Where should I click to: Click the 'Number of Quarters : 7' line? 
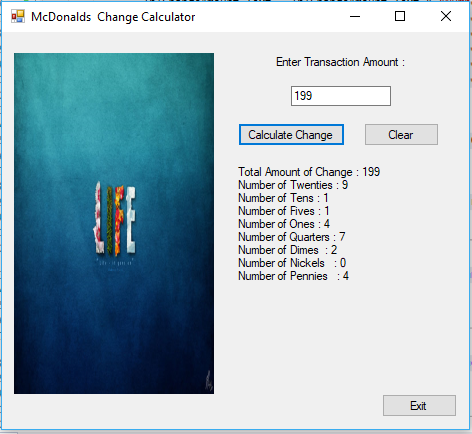coord(292,237)
